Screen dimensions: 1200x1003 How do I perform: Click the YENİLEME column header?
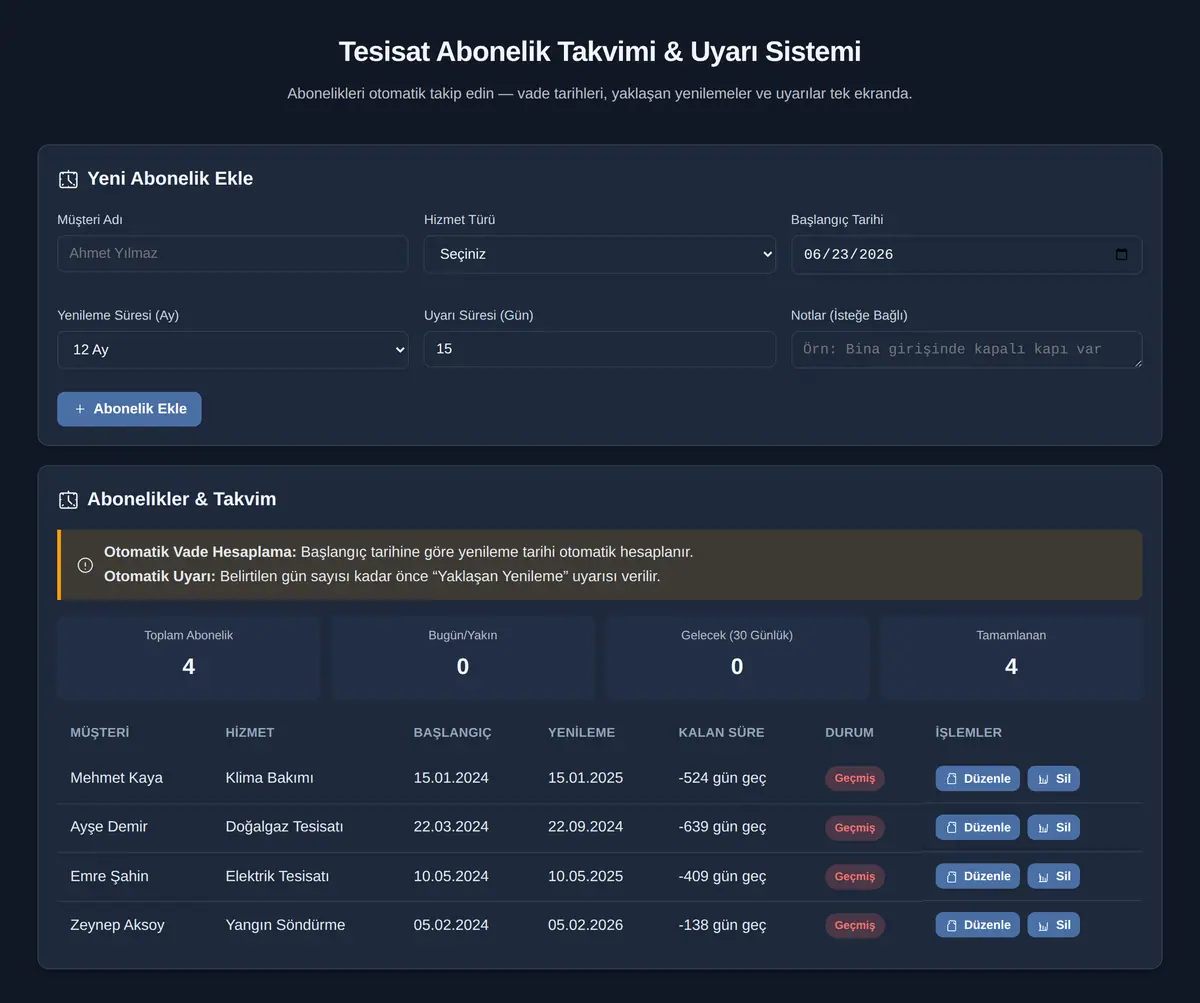click(582, 732)
